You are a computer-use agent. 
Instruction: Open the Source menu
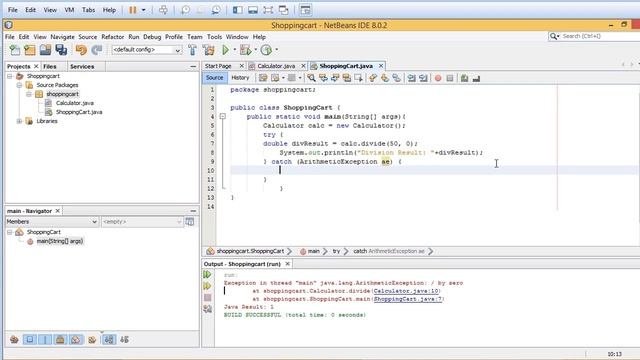pos(87,37)
